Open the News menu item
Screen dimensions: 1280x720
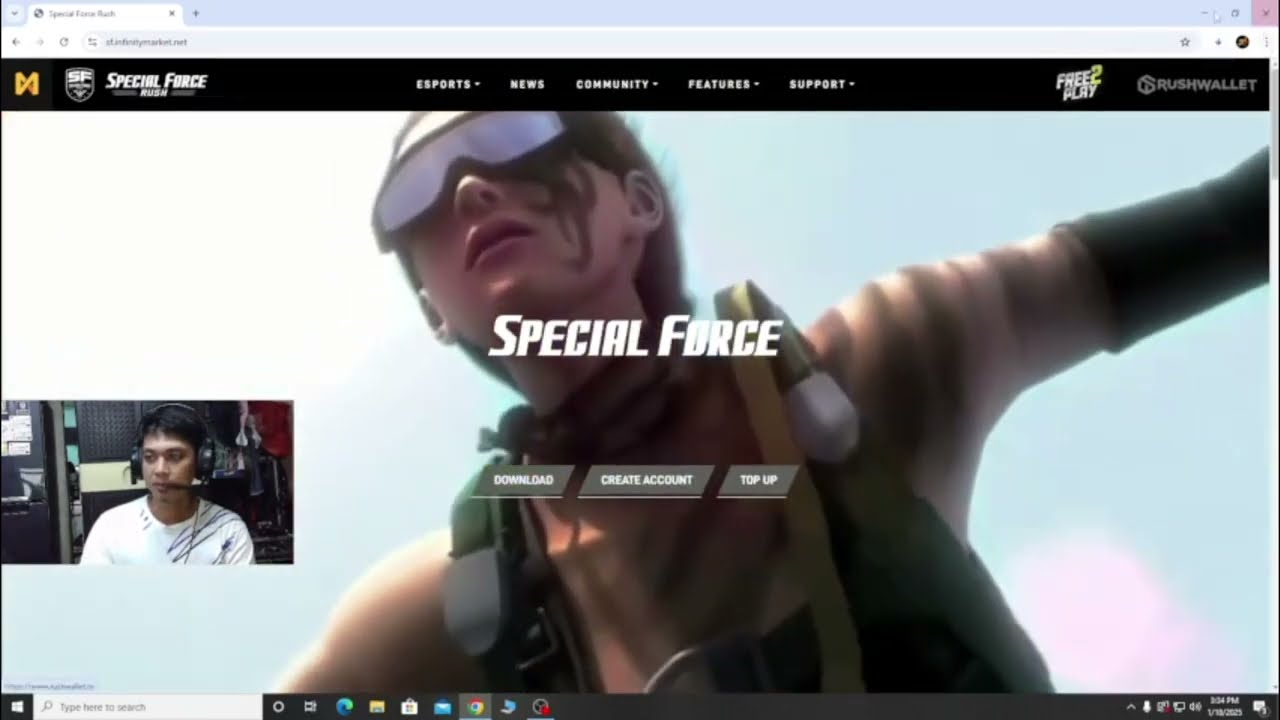pyautogui.click(x=527, y=84)
